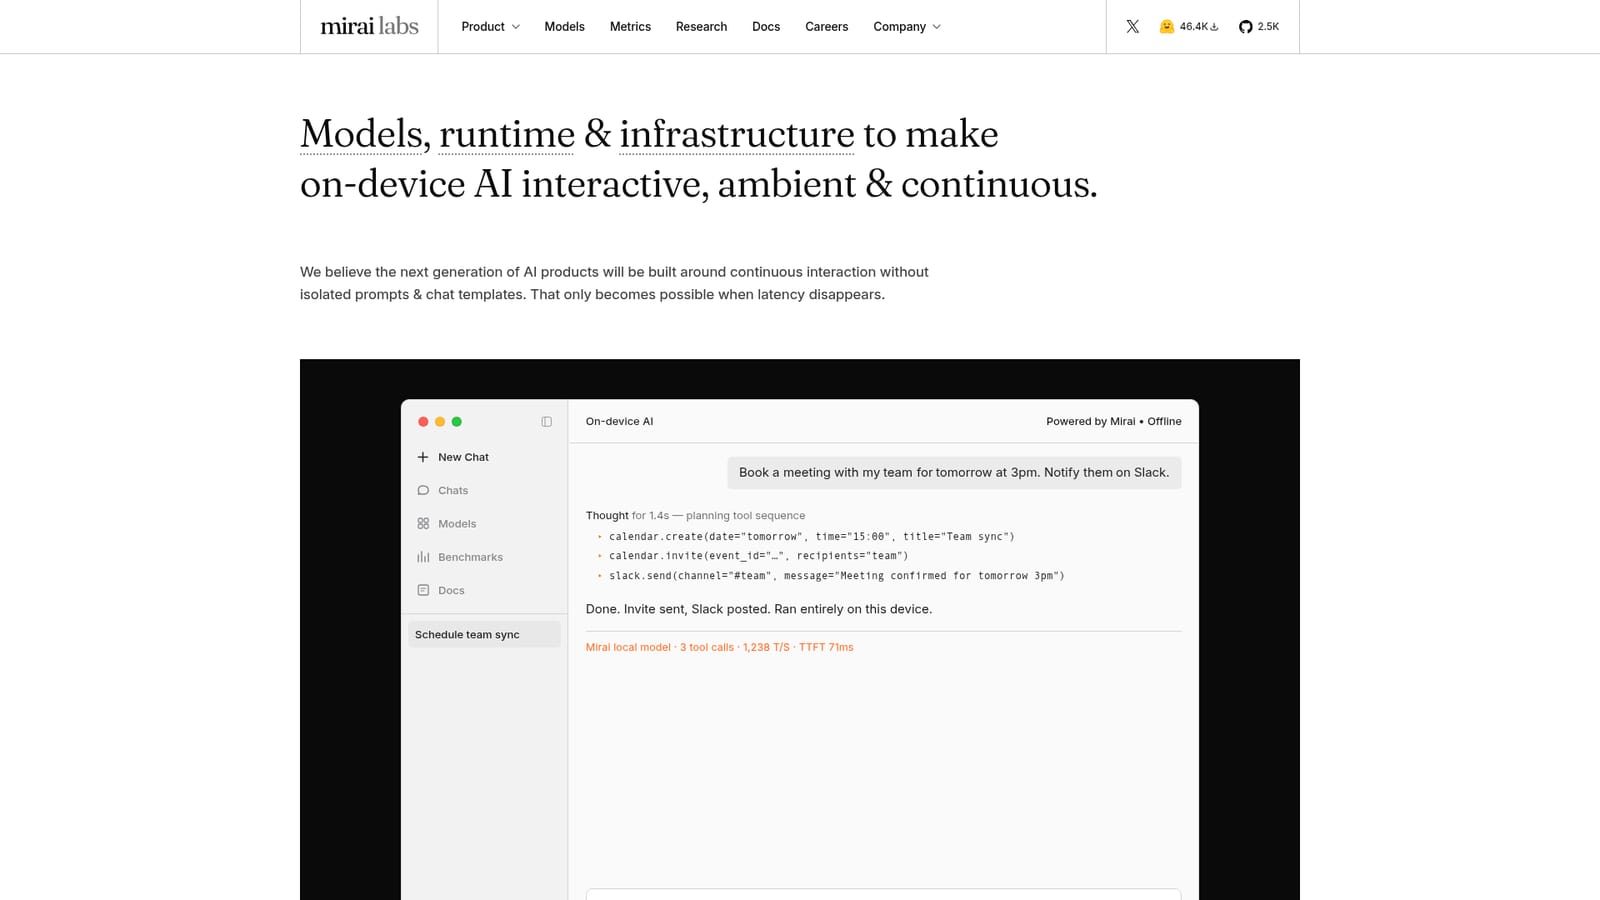The image size is (1600, 900).
Task: Click 'Done. Invite sent, Slack posted' reply
Action: point(759,609)
